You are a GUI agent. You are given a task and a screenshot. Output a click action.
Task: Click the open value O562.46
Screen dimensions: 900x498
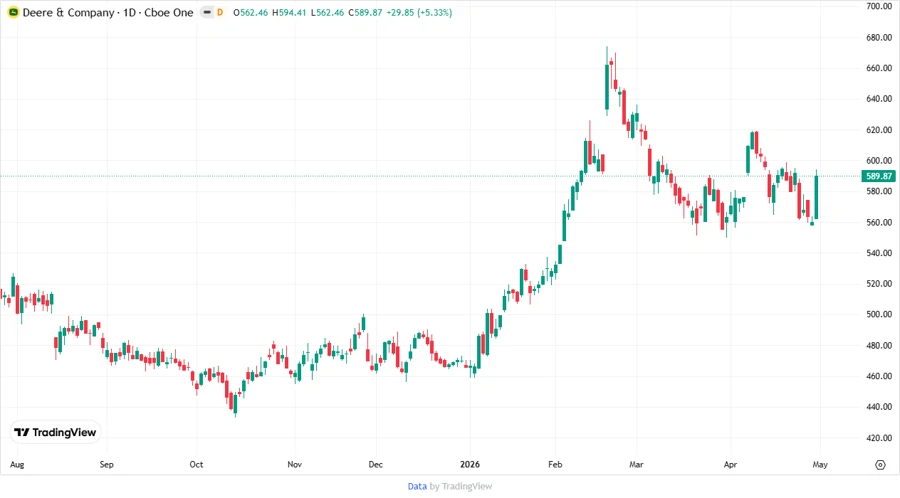click(x=250, y=12)
